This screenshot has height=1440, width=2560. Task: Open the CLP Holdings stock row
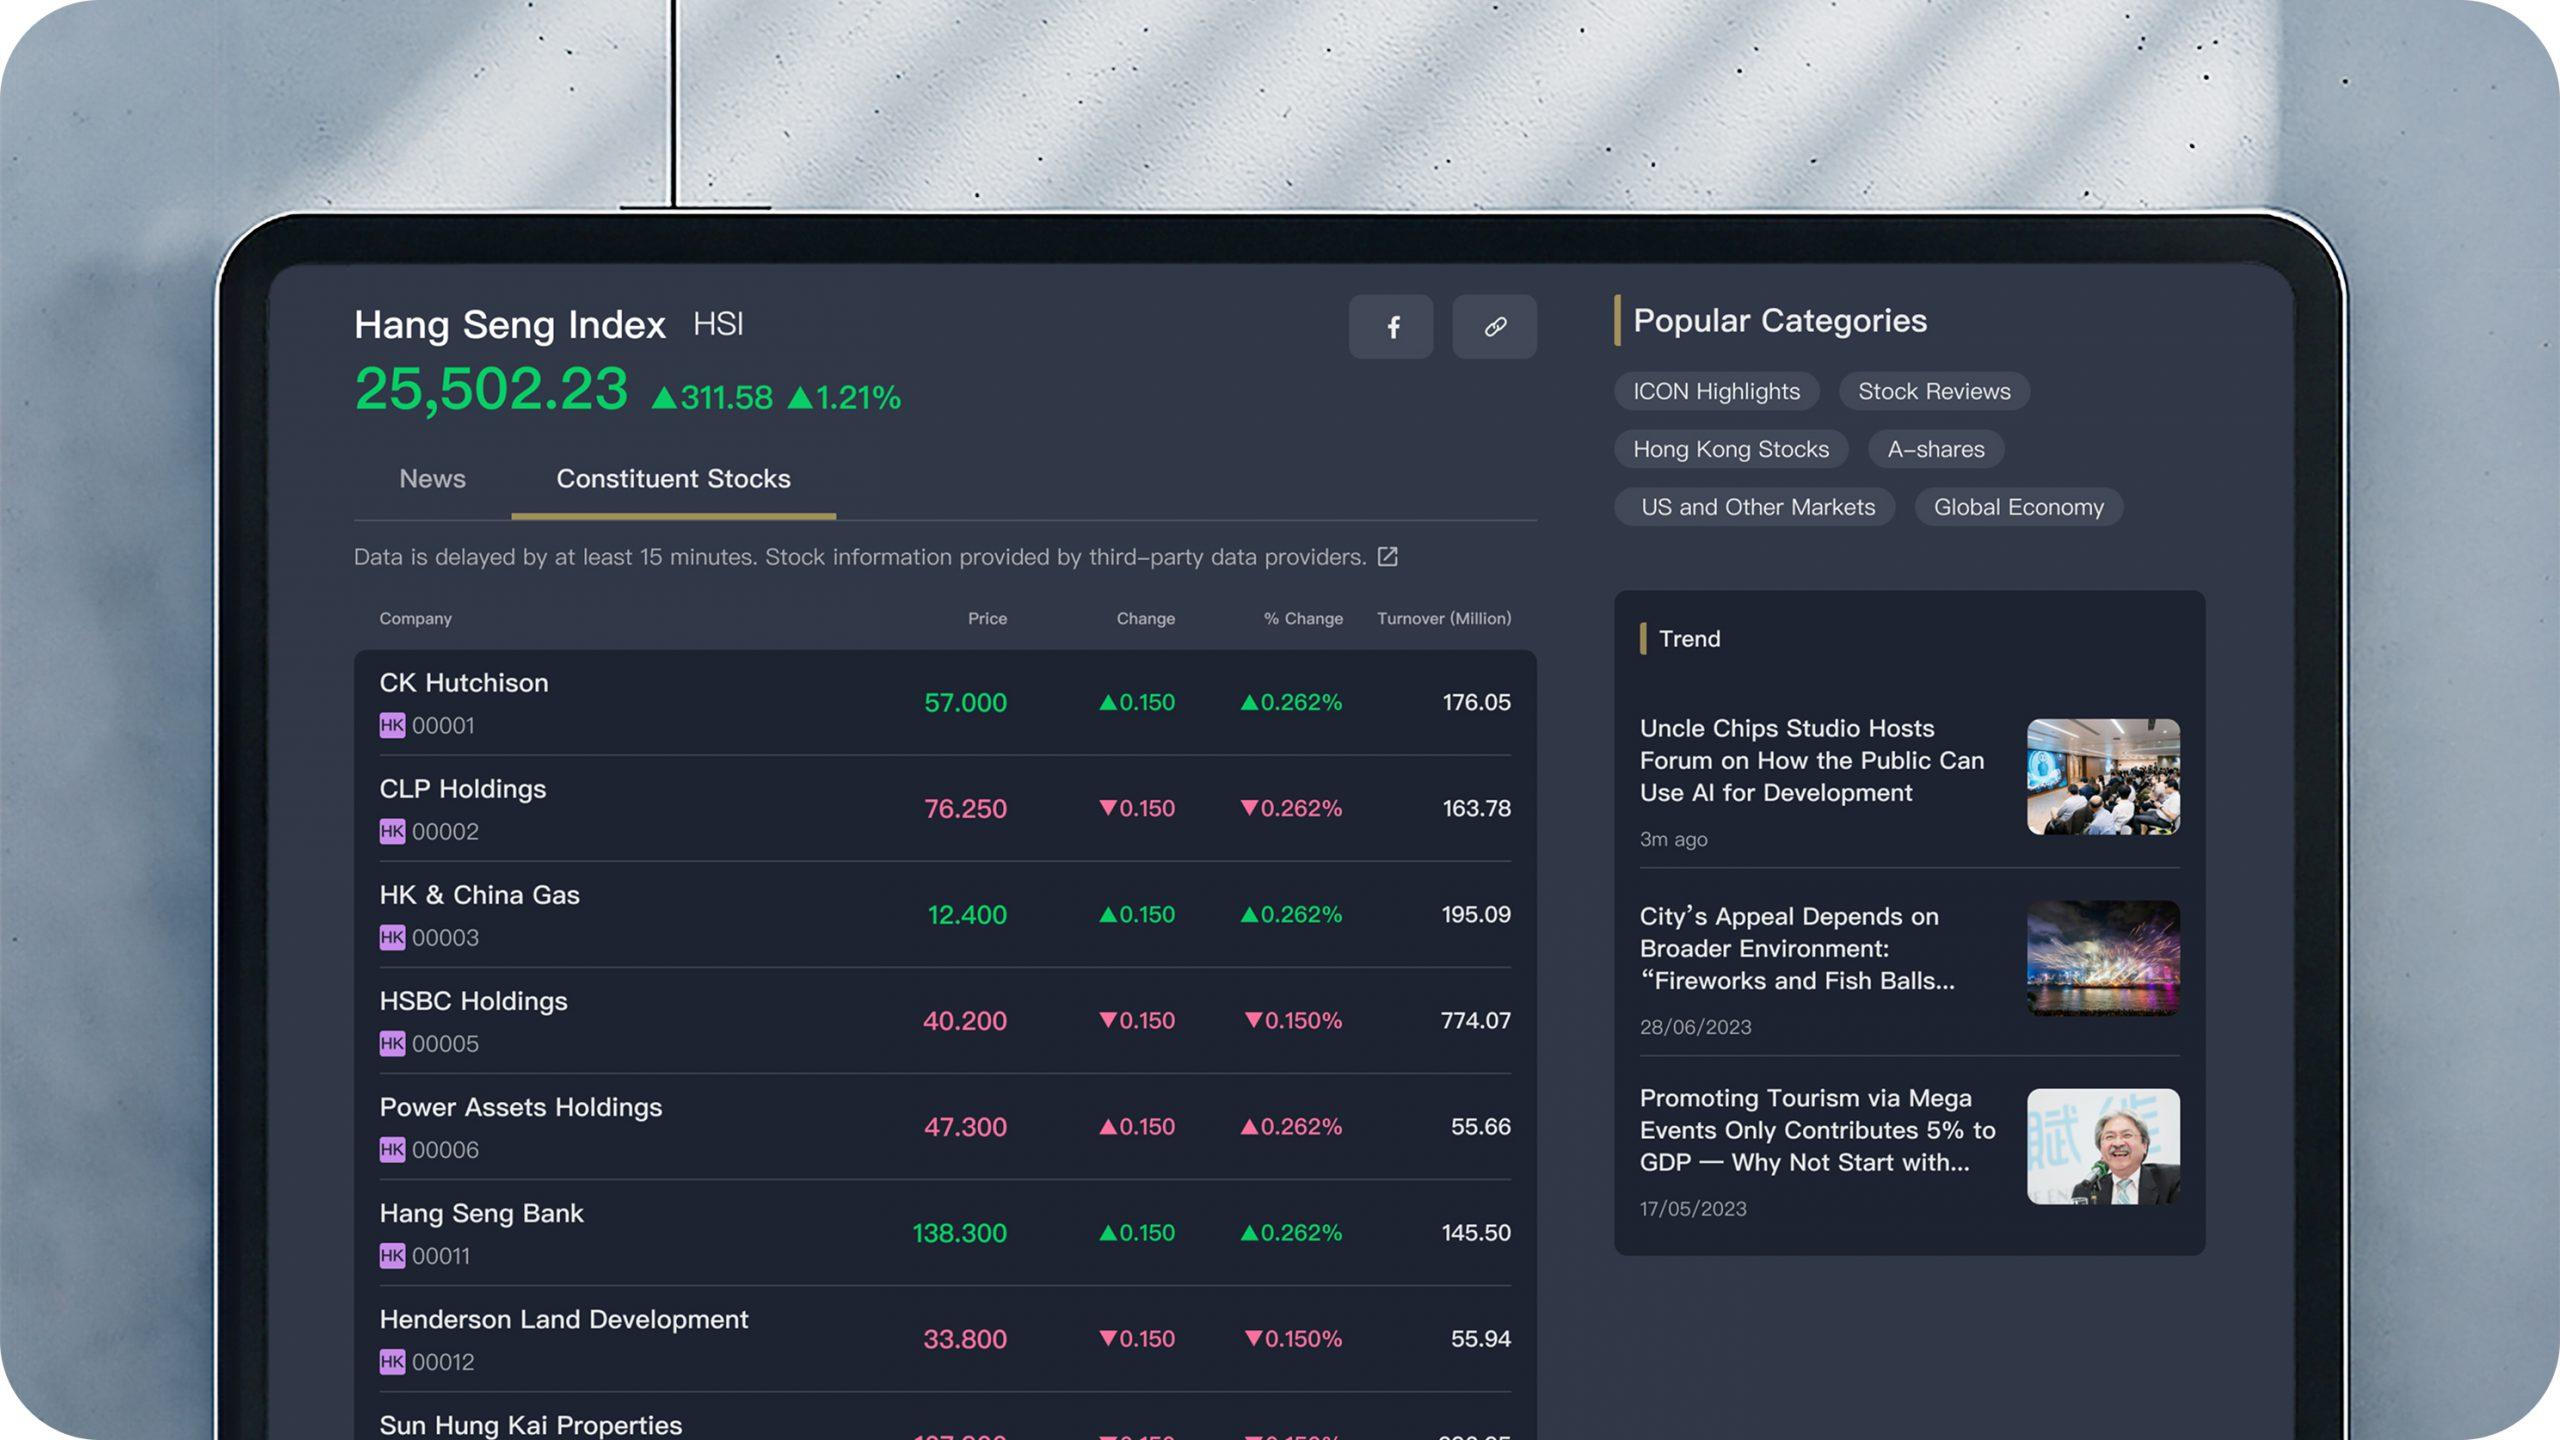click(945, 809)
